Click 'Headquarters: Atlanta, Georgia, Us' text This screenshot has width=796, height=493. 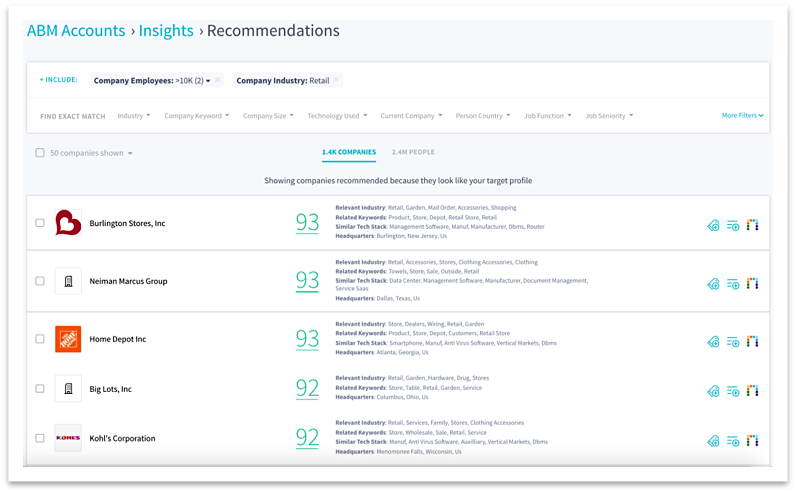pyautogui.click(x=382, y=352)
